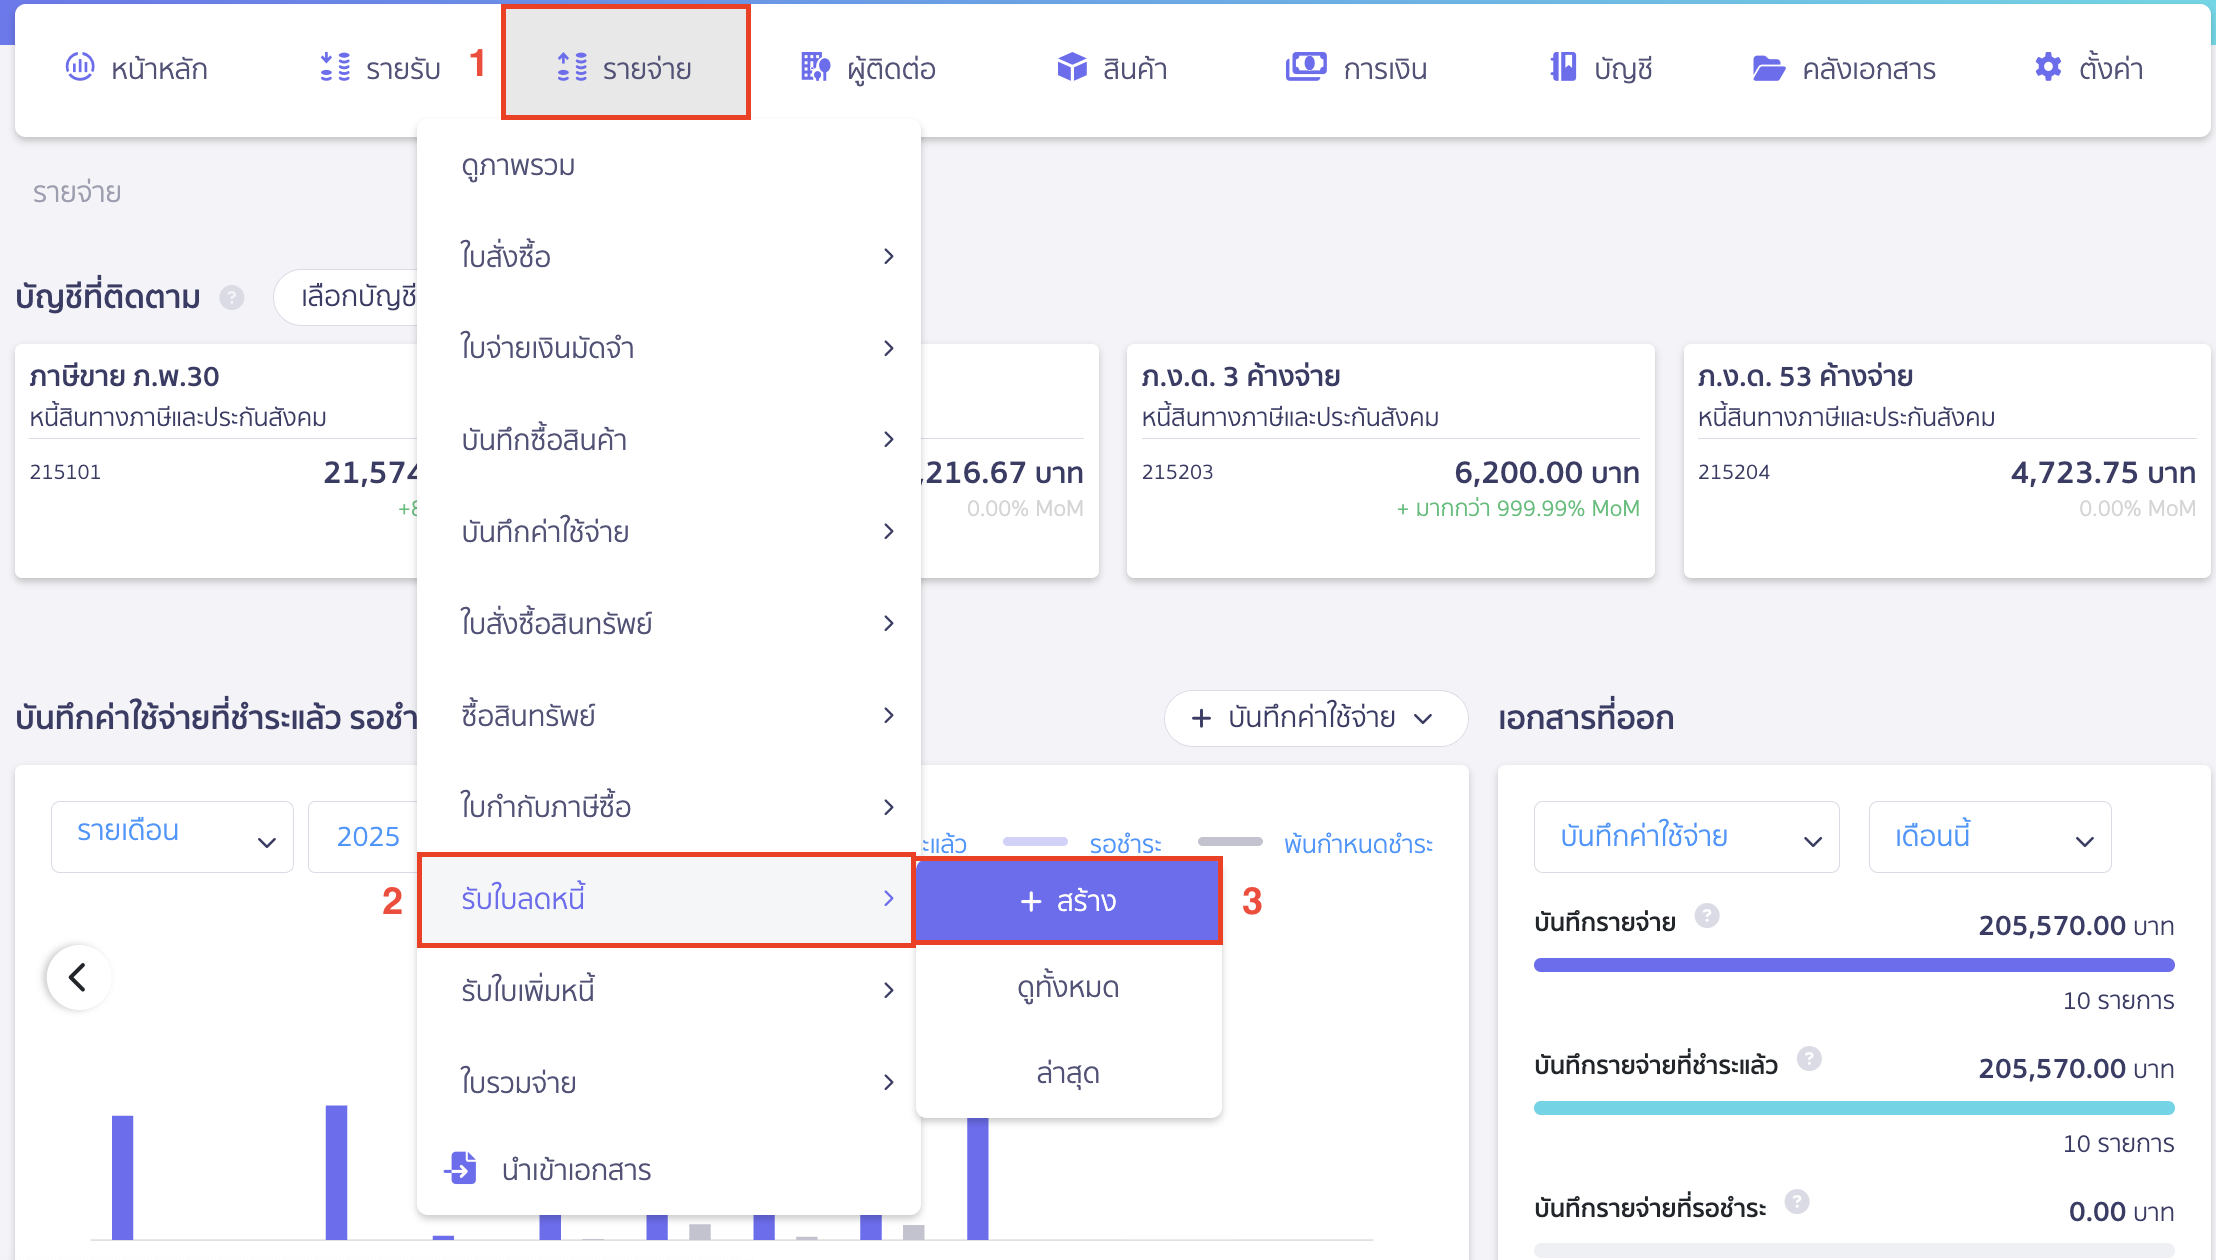Click help icon next to บันทึกรายจ่าย
This screenshot has height=1260, width=2216.
click(x=1707, y=915)
